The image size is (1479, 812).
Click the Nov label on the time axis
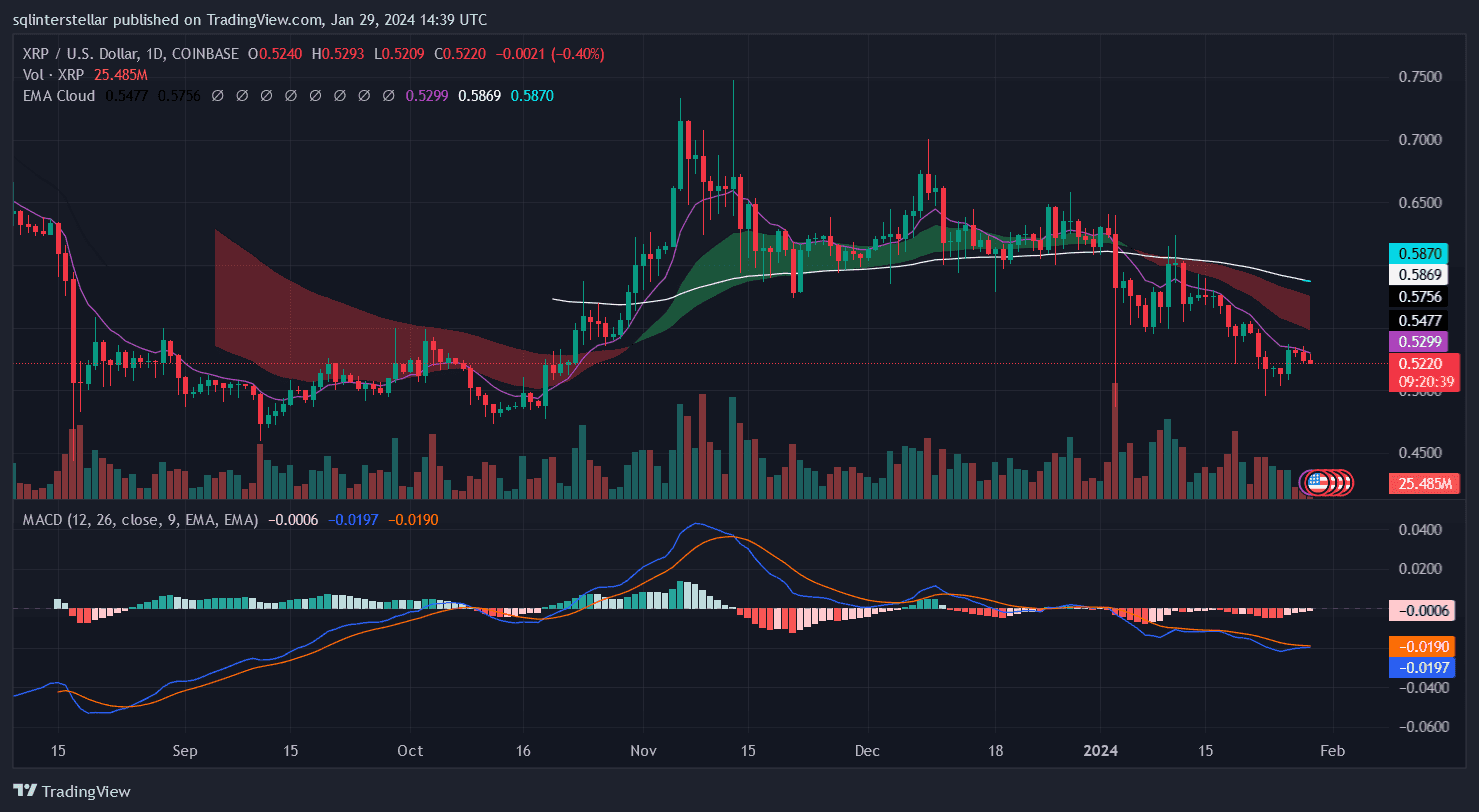642,750
